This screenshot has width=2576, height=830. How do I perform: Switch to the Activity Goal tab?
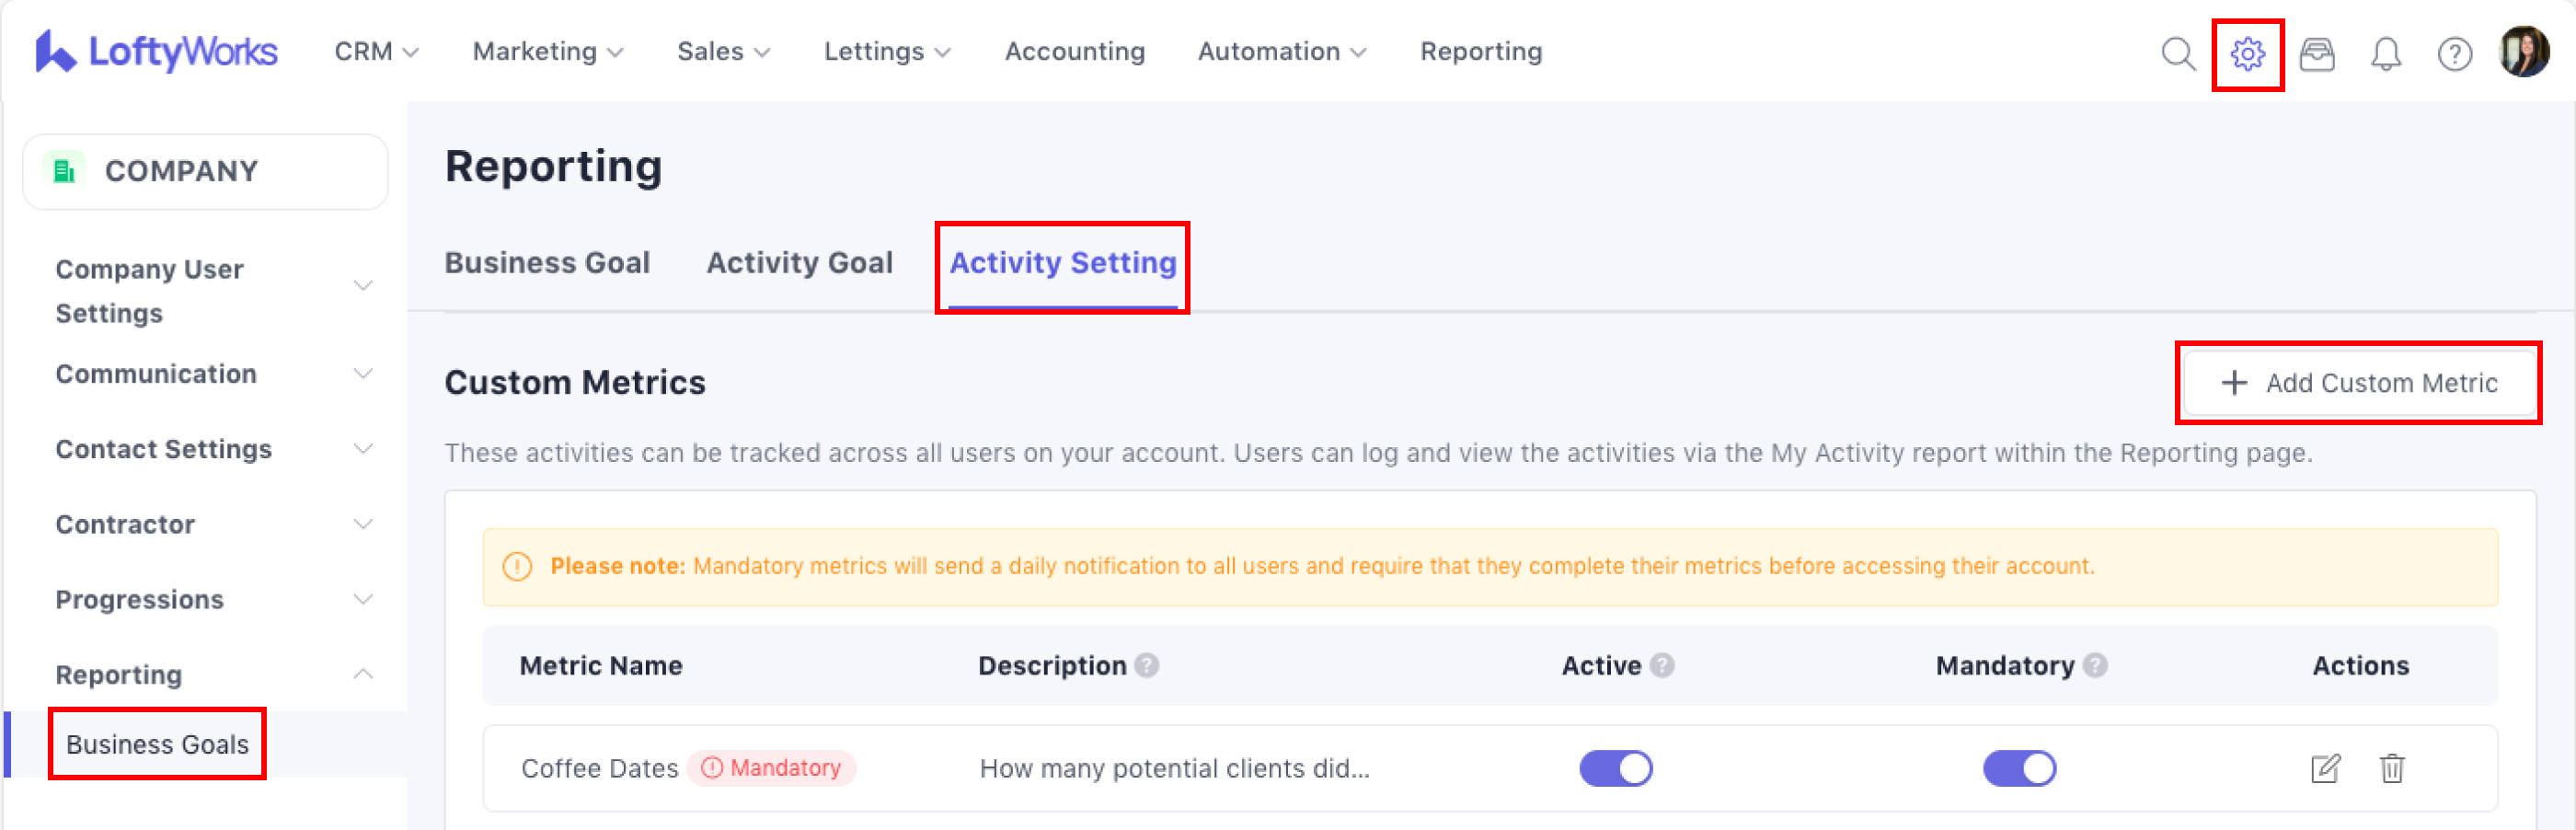(x=799, y=262)
